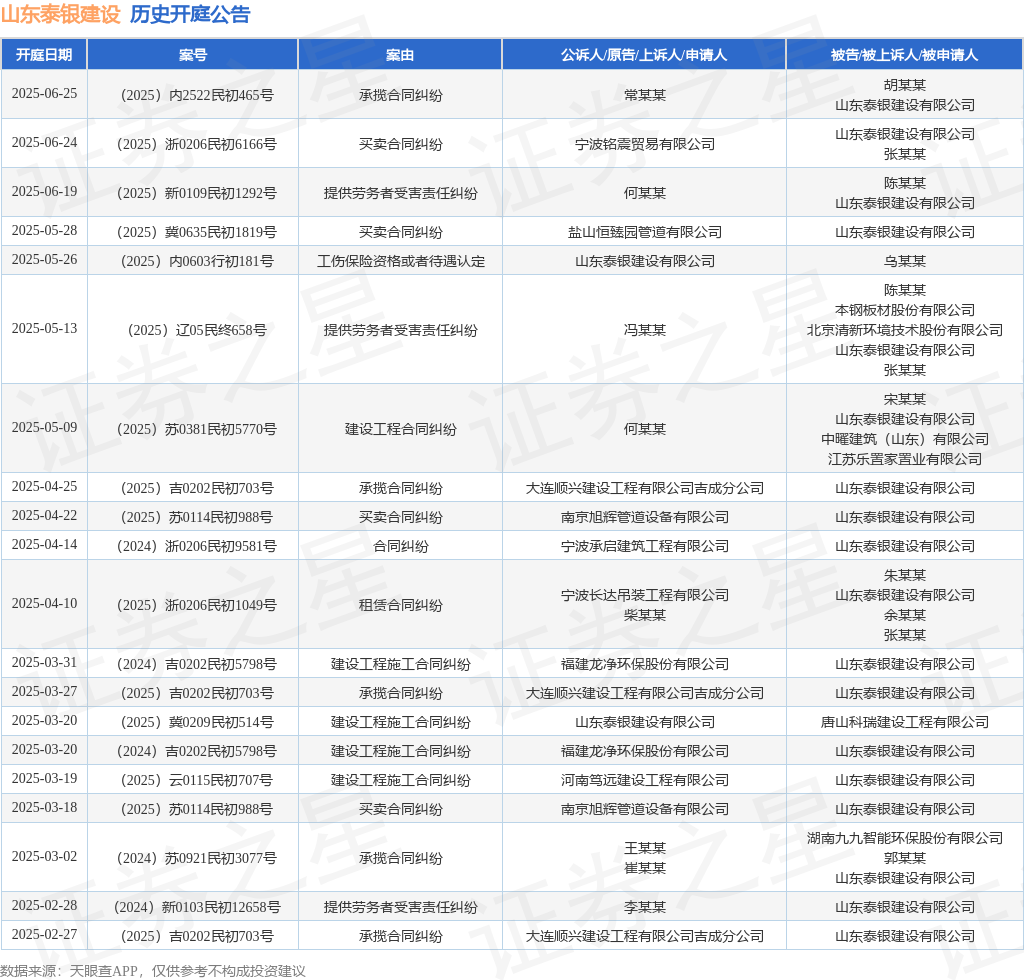The height and width of the screenshot is (980, 1024).
Task: Click defendant 江苏乐置家置业有限公司
Action: tap(904, 460)
